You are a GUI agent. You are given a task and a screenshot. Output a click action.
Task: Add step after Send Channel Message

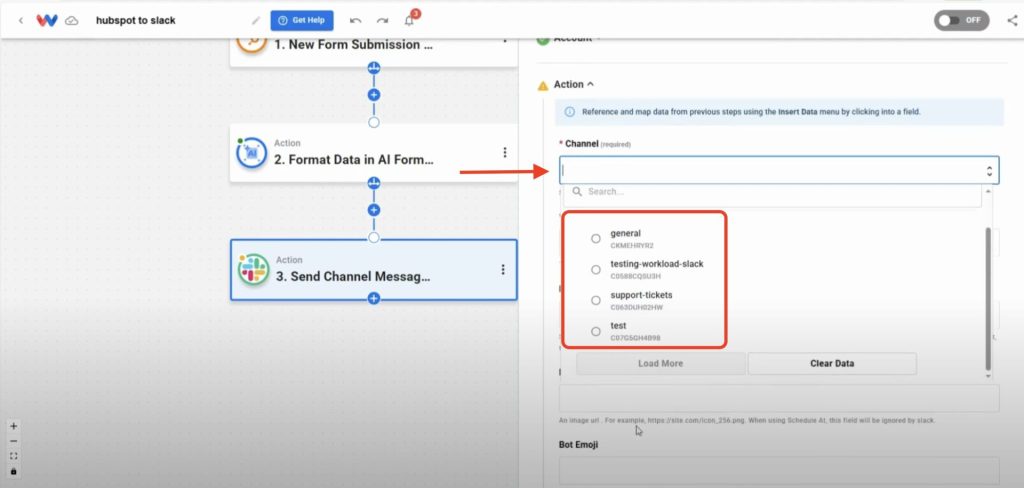coord(374,299)
